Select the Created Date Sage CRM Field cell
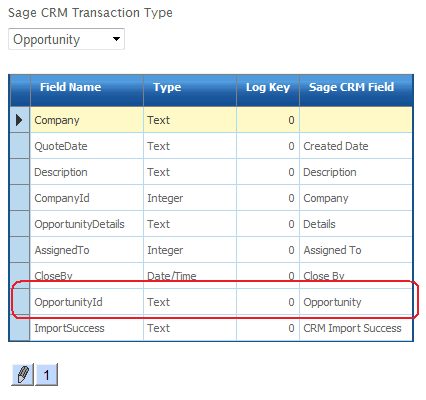Image resolution: width=426 pixels, height=400 pixels. (356, 146)
